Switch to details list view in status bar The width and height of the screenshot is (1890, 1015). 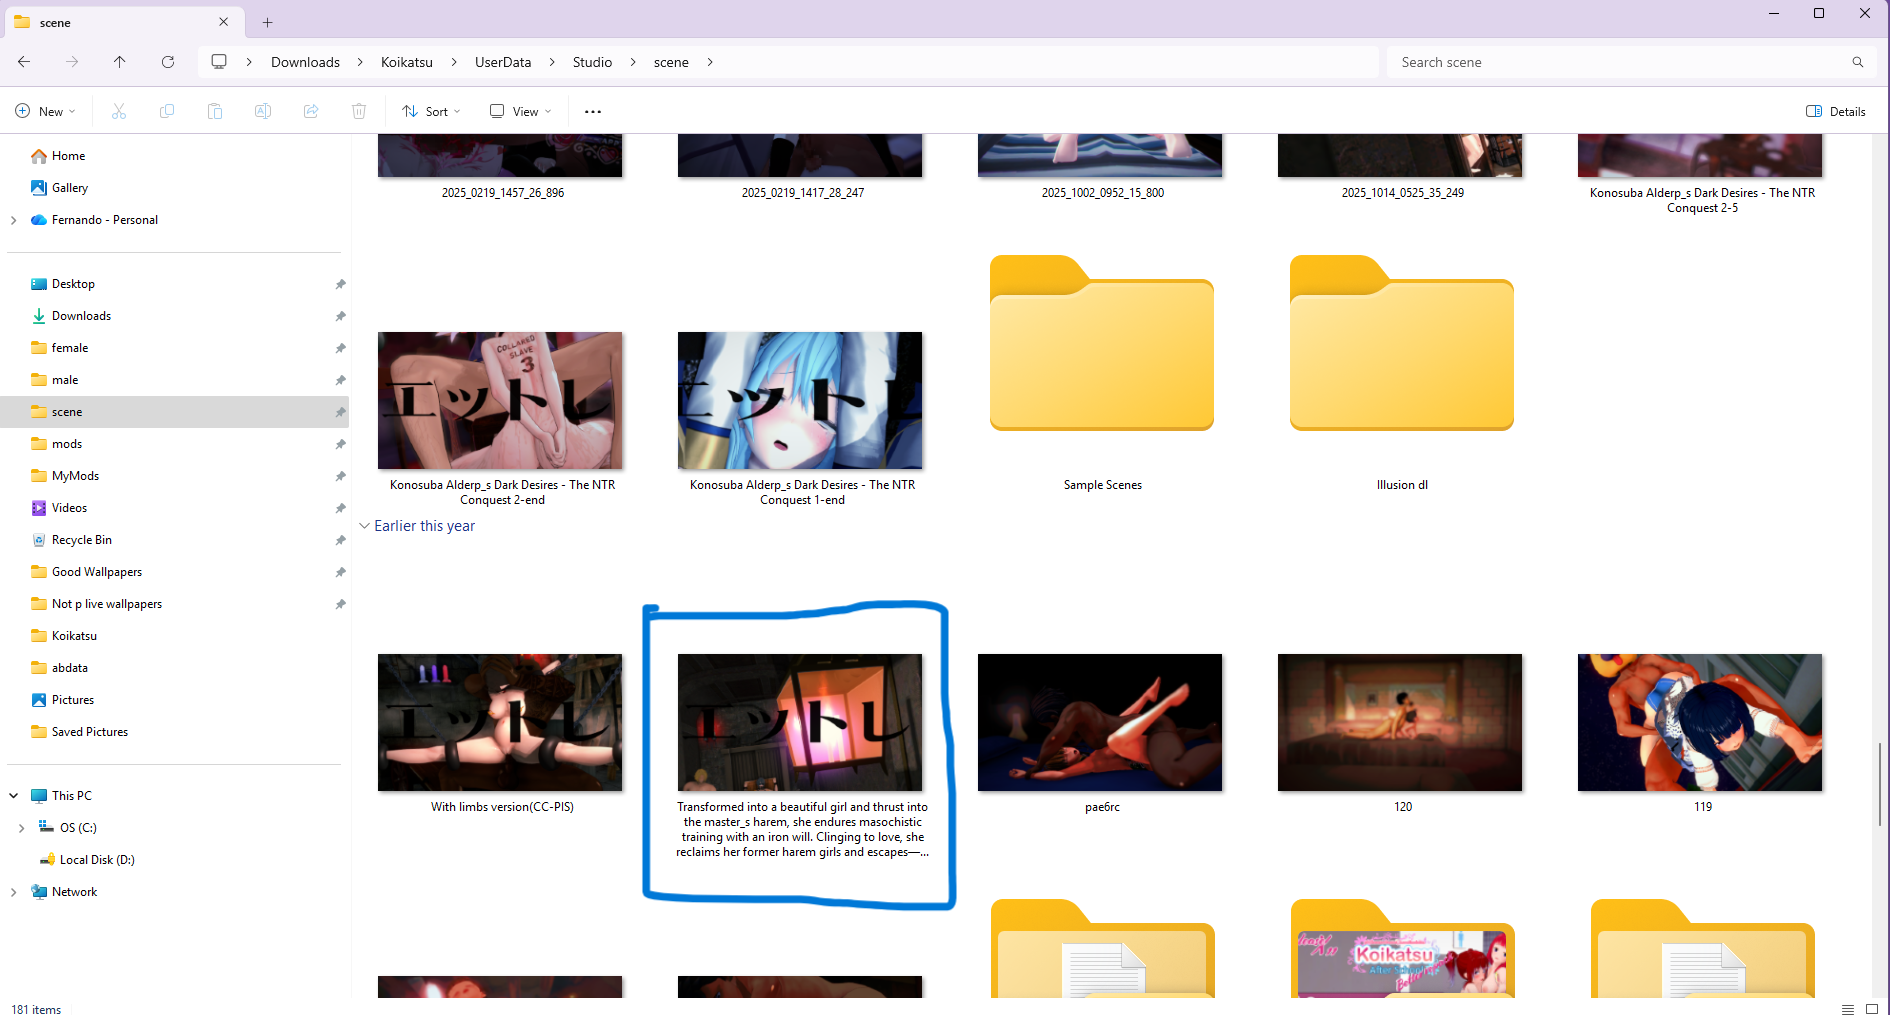tap(1848, 1009)
